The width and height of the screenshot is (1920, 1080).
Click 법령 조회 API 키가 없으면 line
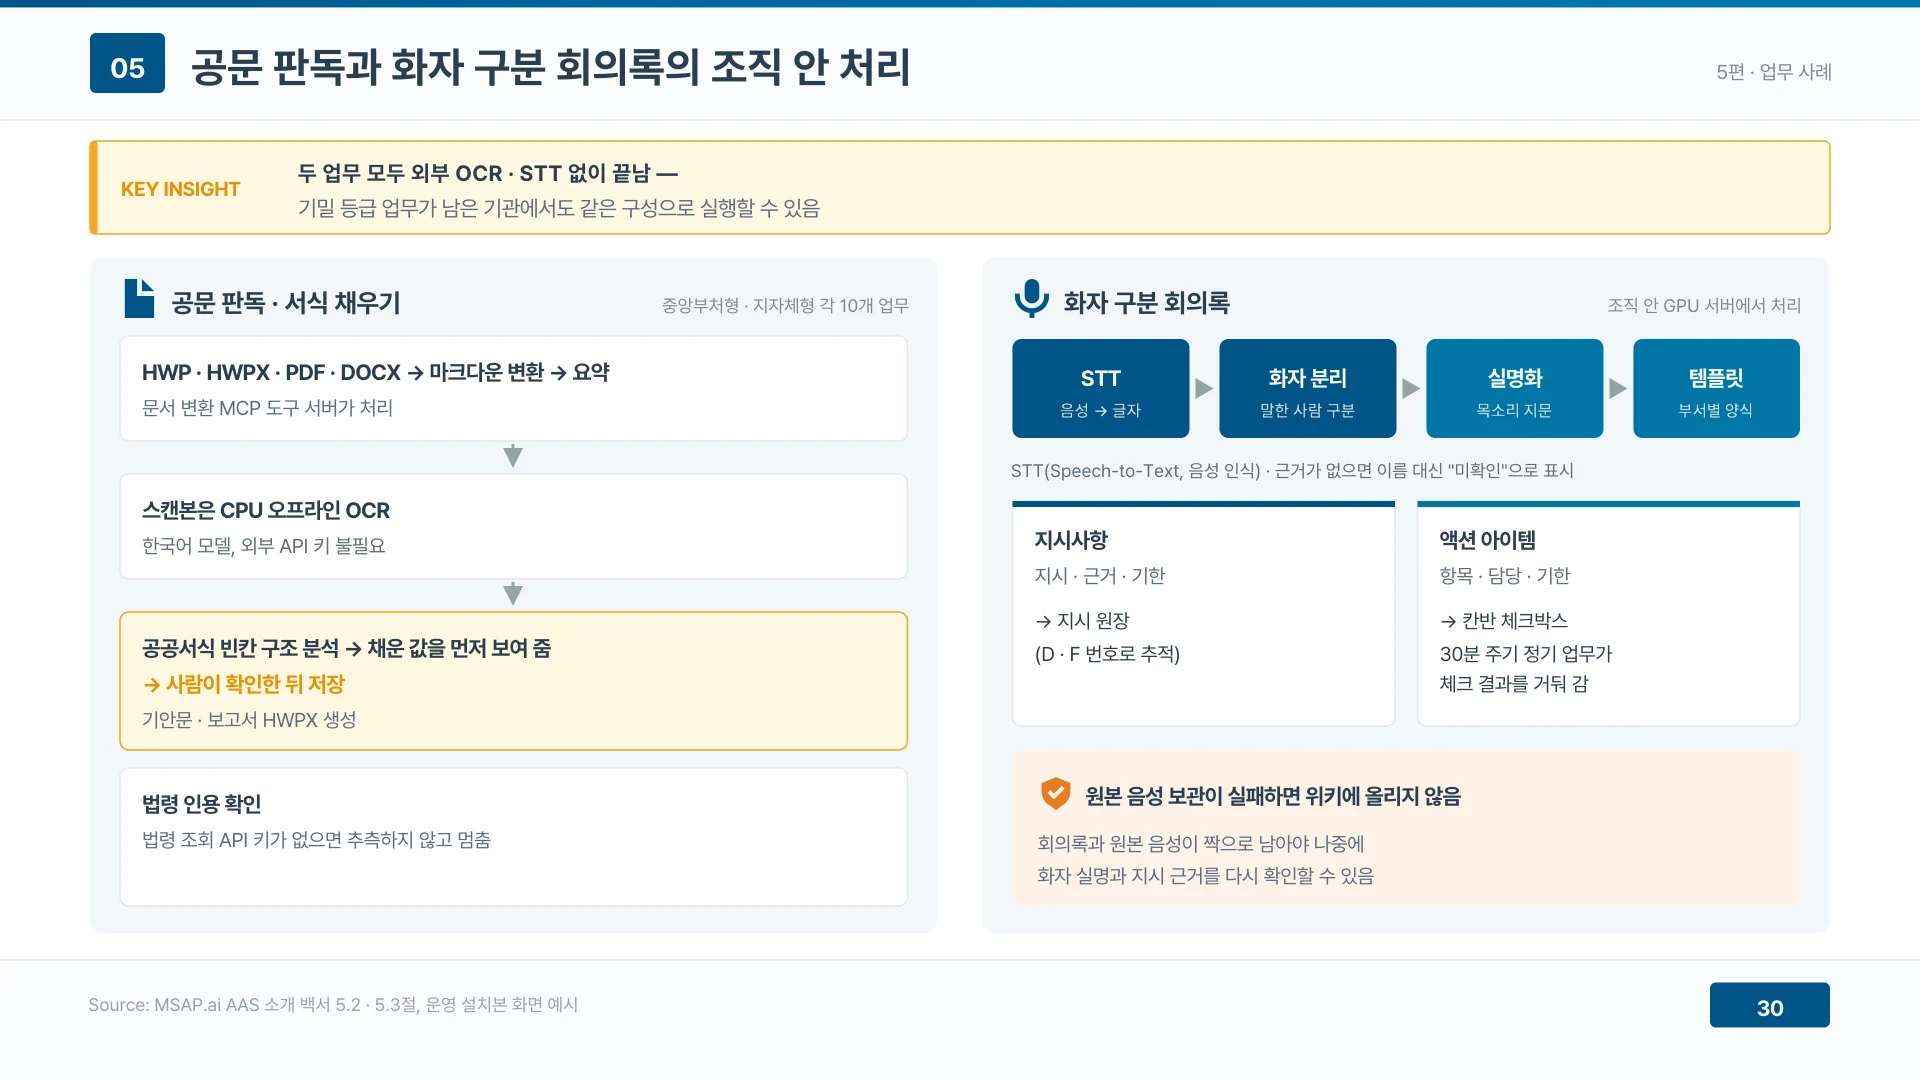(x=316, y=840)
